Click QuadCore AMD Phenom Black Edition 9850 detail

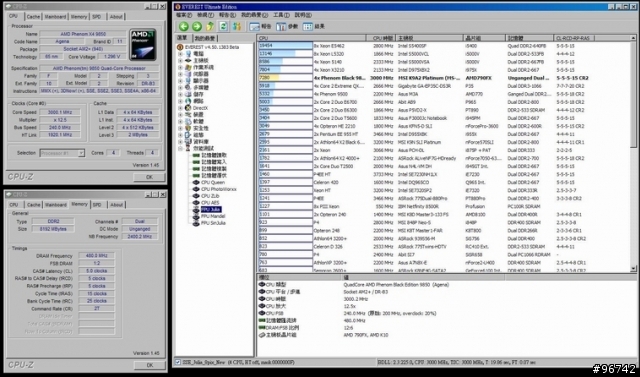[396, 284]
